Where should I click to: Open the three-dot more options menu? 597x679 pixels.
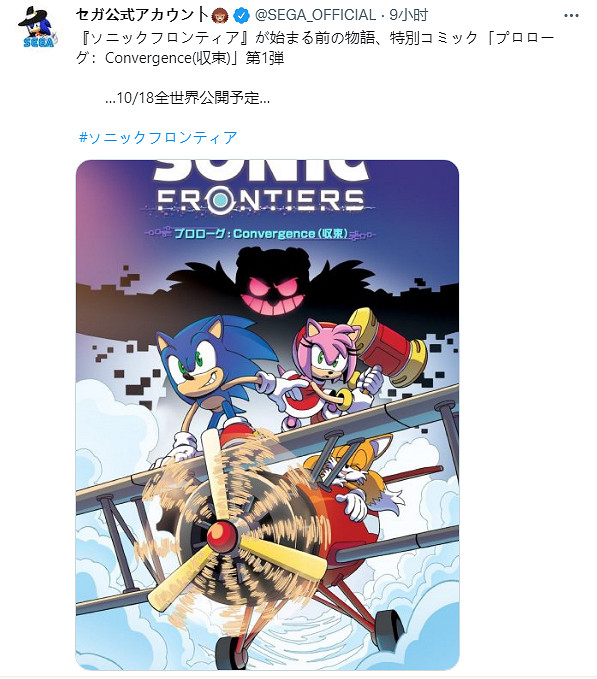[571, 16]
